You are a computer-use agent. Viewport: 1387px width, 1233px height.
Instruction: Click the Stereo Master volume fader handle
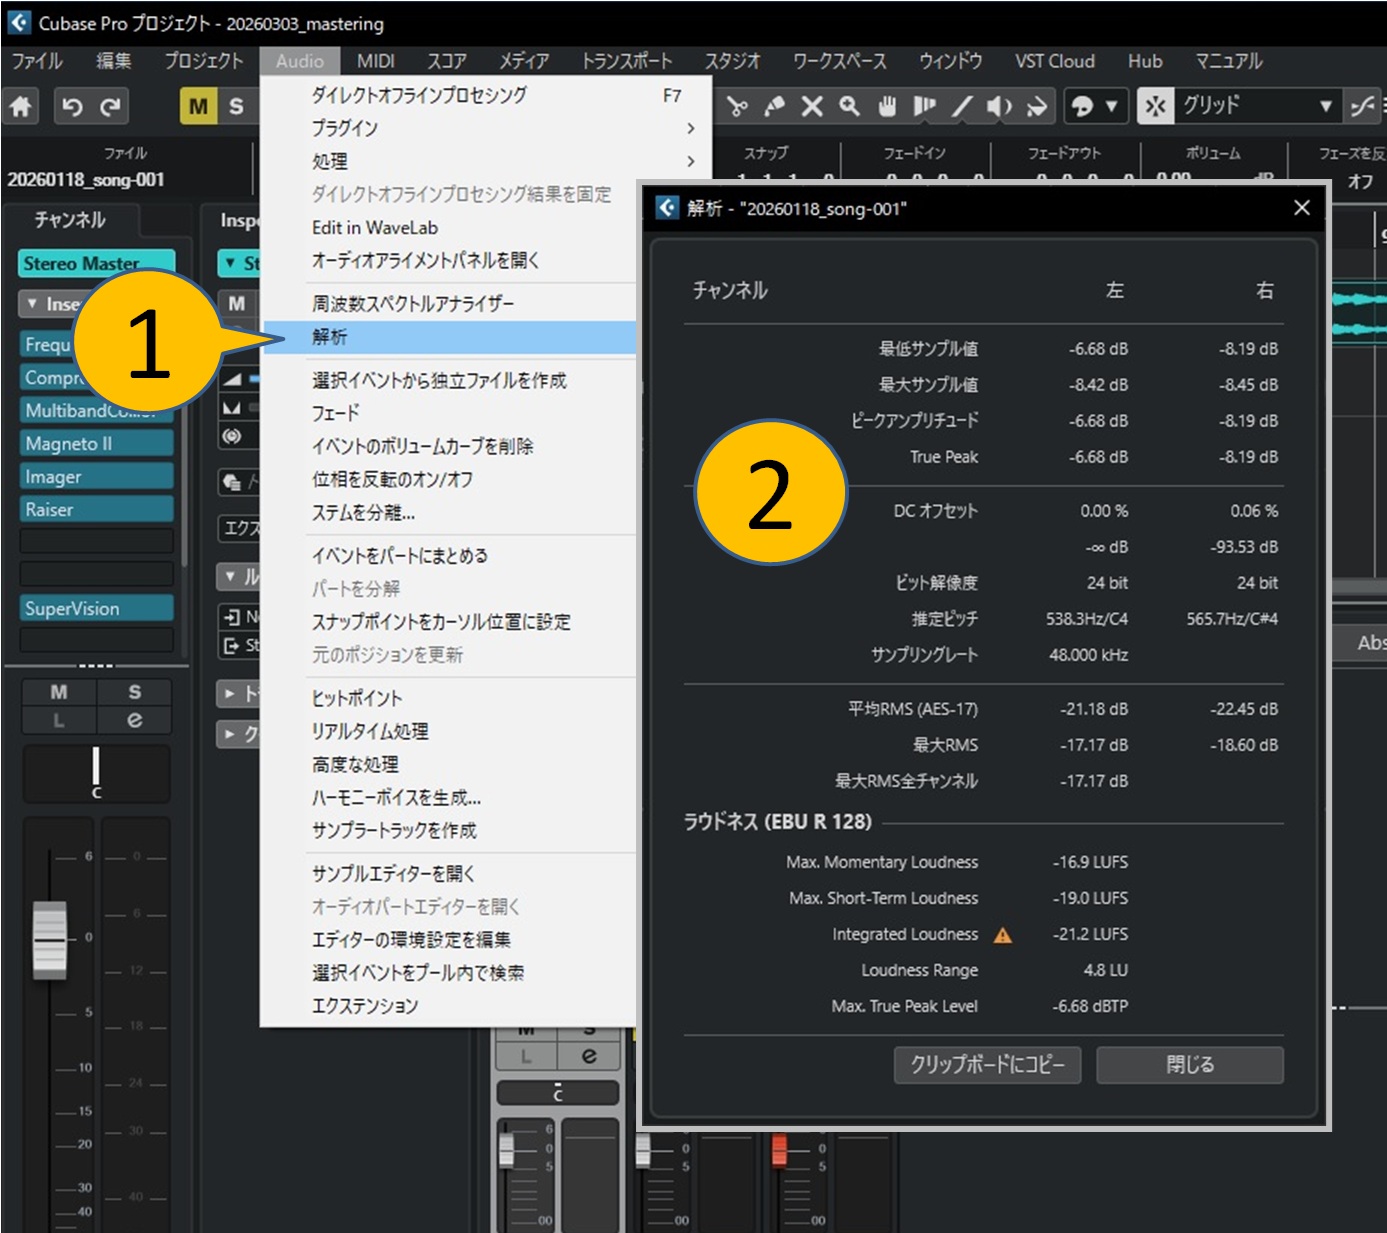[50, 939]
